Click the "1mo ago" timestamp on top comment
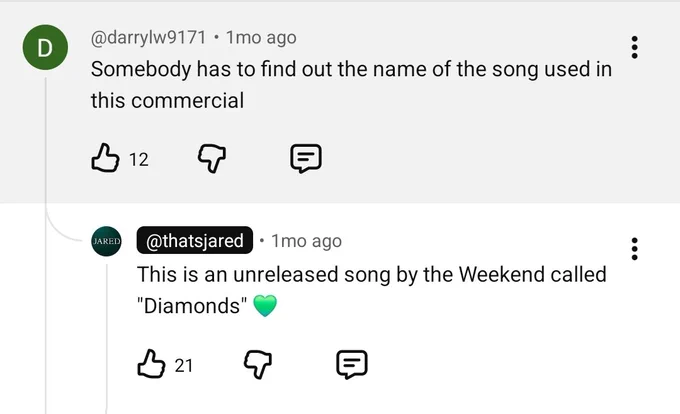The height and width of the screenshot is (414, 680). click(x=261, y=38)
